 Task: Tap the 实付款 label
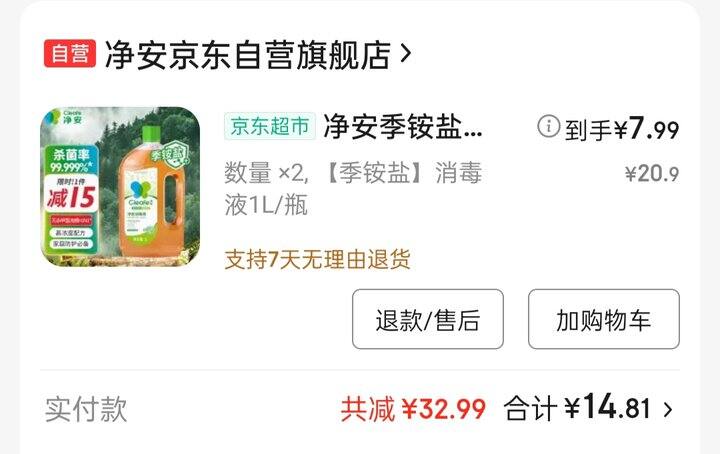click(86, 409)
